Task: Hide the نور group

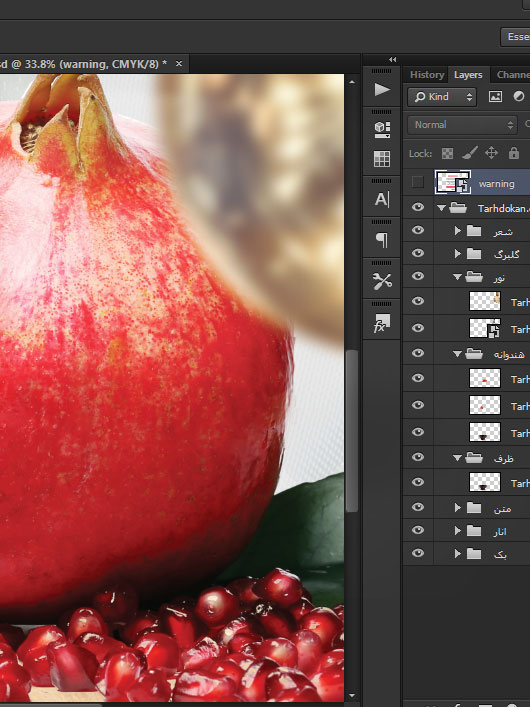Action: [x=418, y=276]
